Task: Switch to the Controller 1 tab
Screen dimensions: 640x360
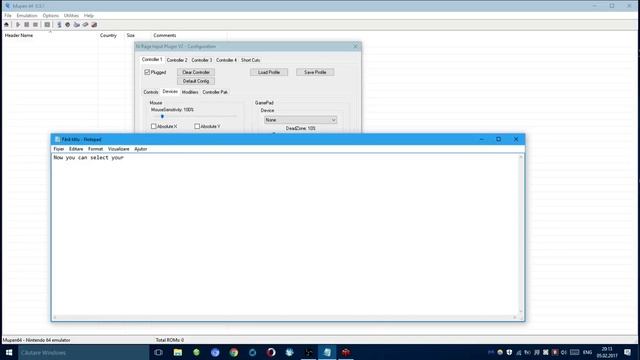Action: pos(152,60)
